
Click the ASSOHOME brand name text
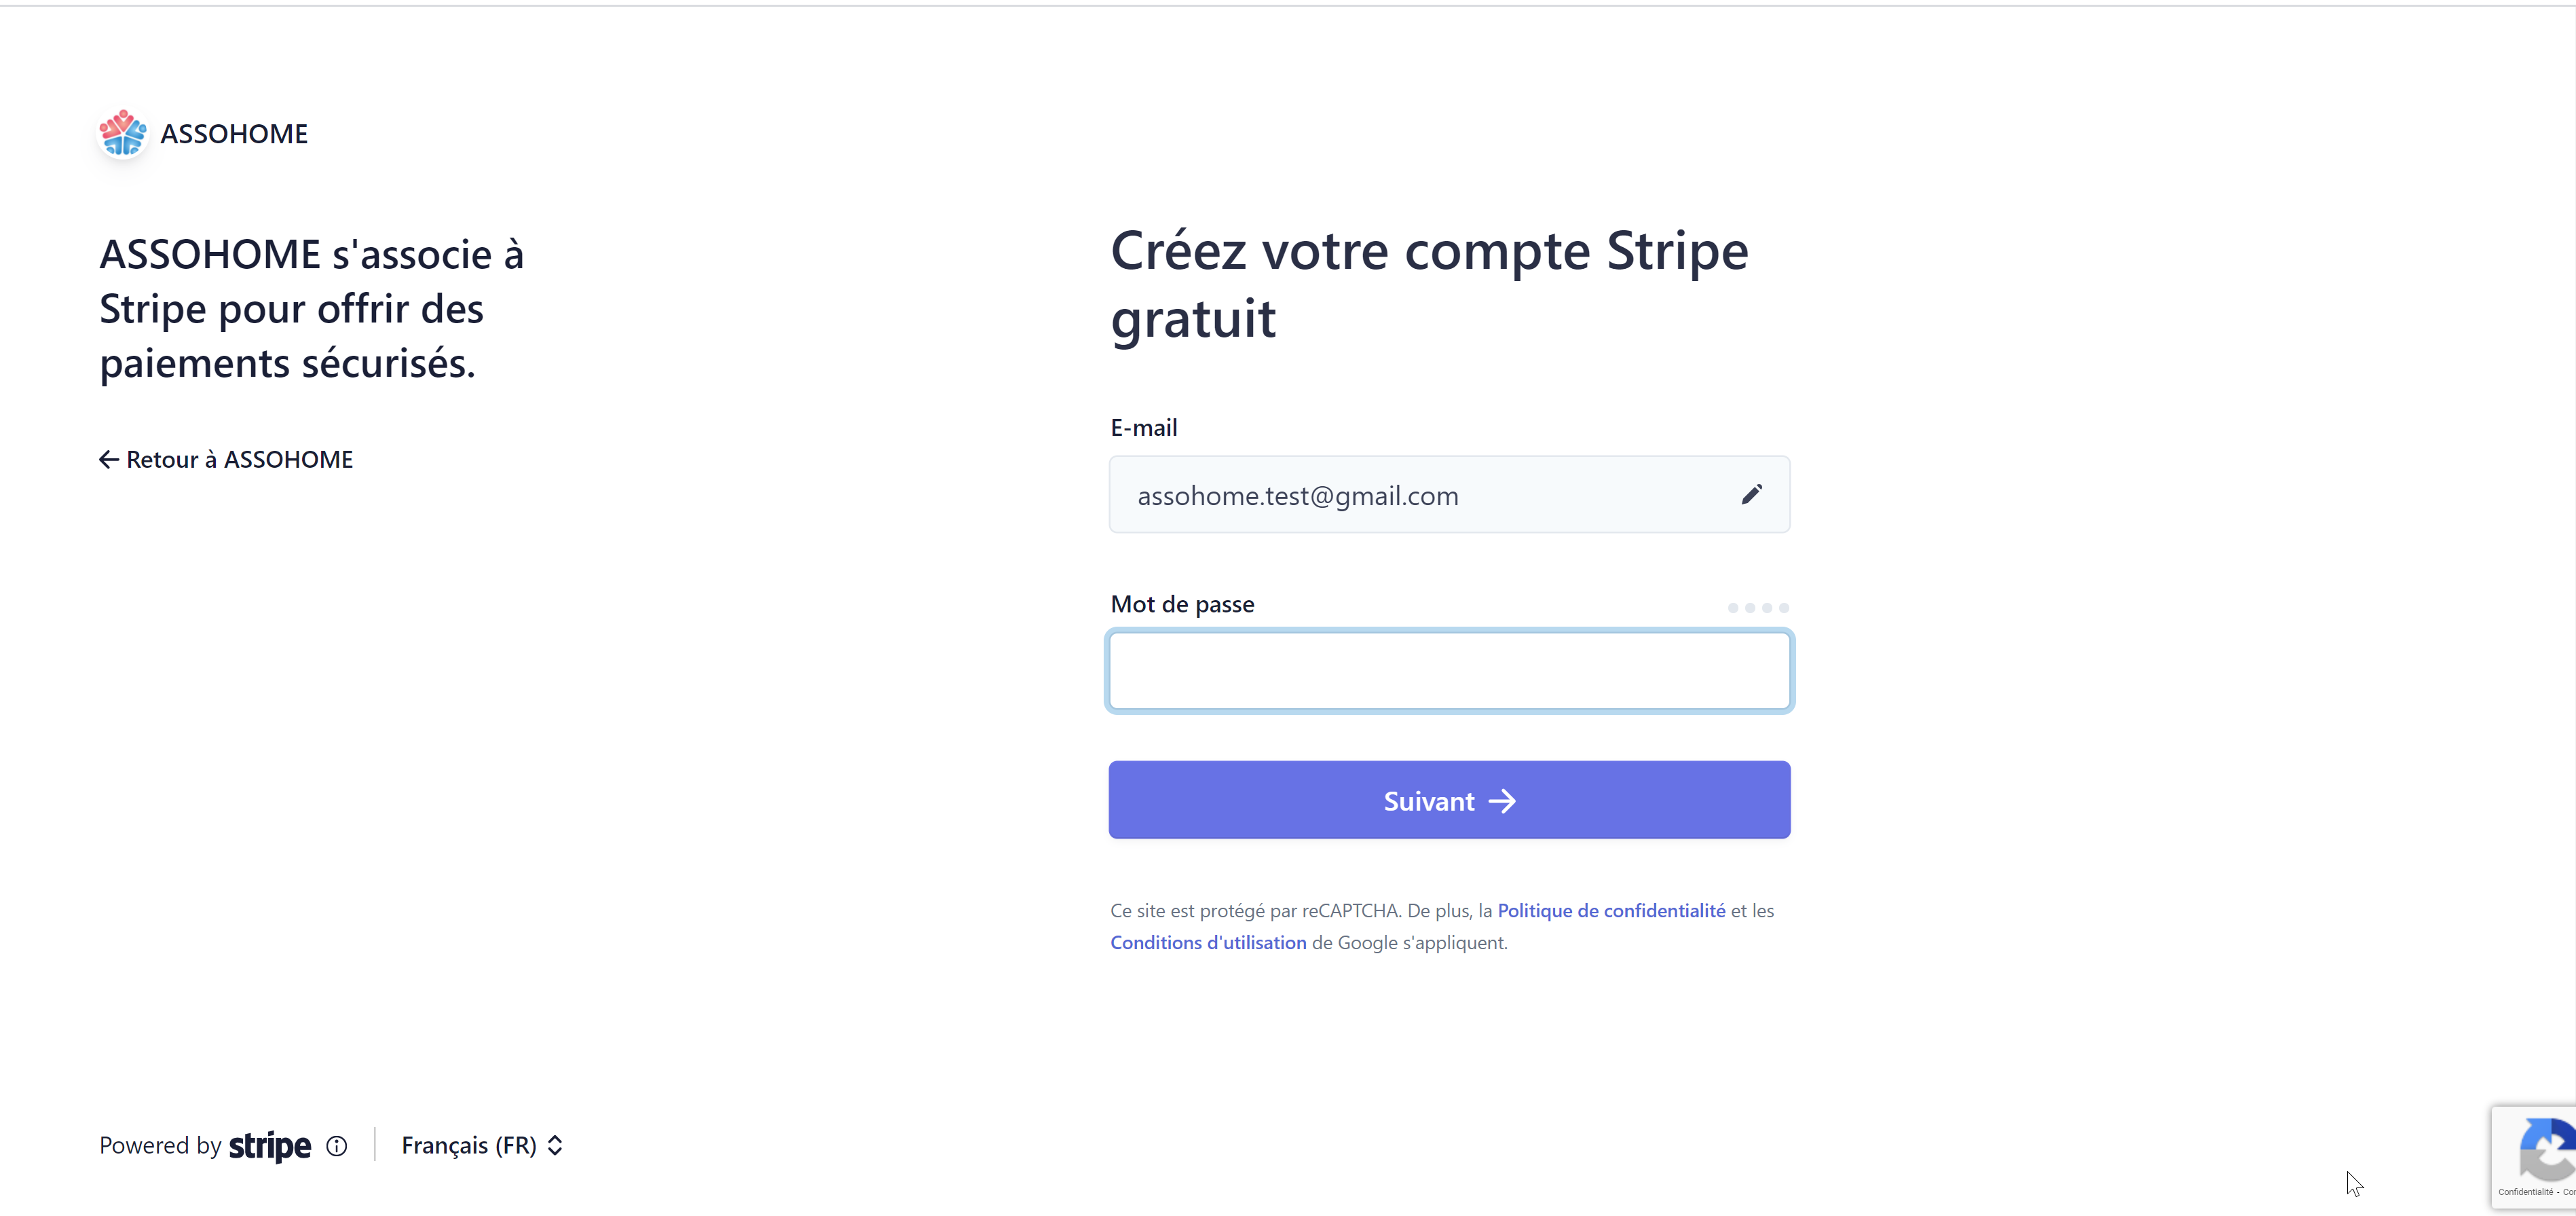click(234, 134)
